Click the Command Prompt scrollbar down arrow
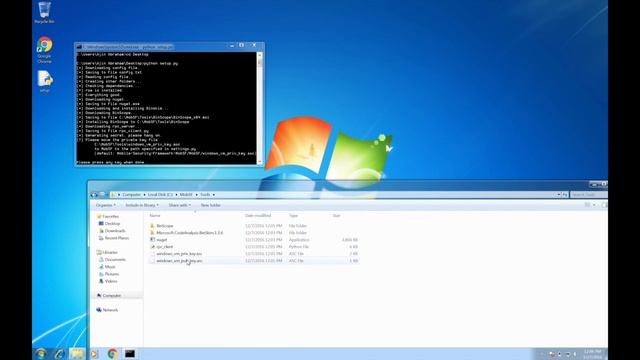Viewport: 640px width, 360px height. coord(260,162)
